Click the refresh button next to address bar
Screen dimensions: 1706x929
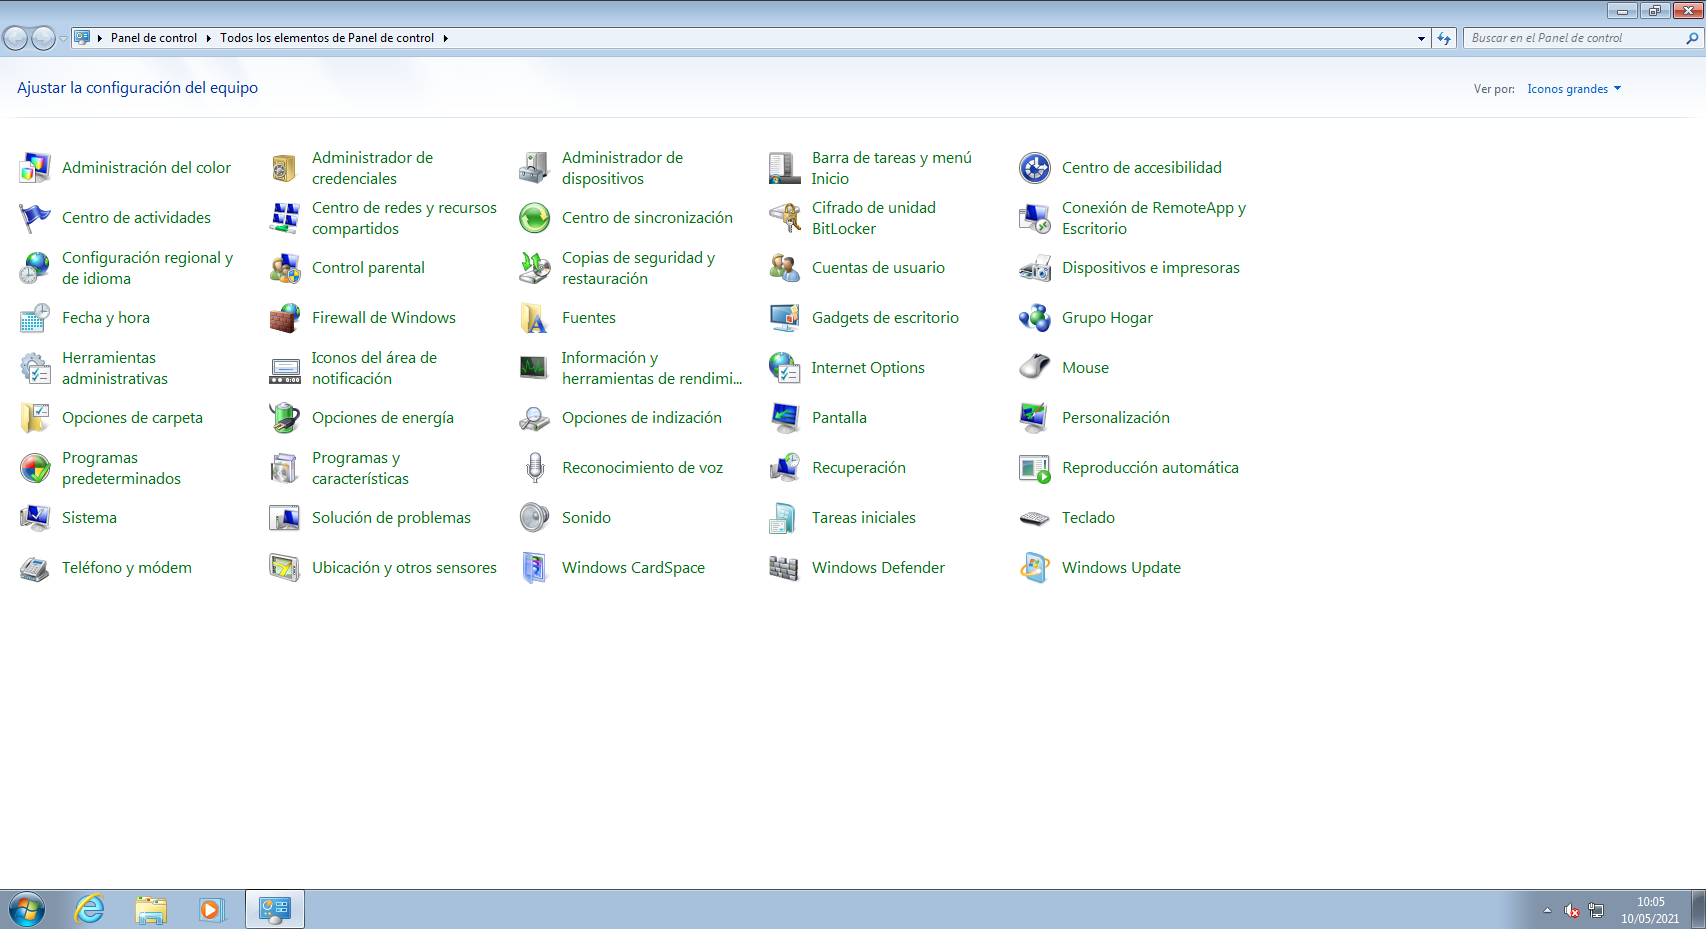tap(1444, 38)
